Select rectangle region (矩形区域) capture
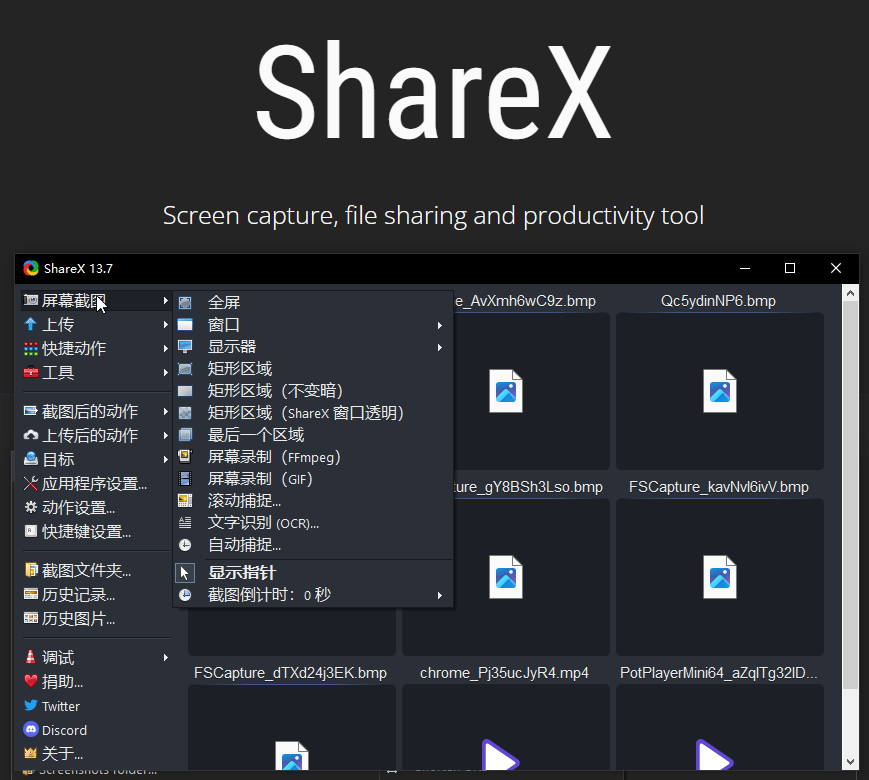 tap(240, 369)
